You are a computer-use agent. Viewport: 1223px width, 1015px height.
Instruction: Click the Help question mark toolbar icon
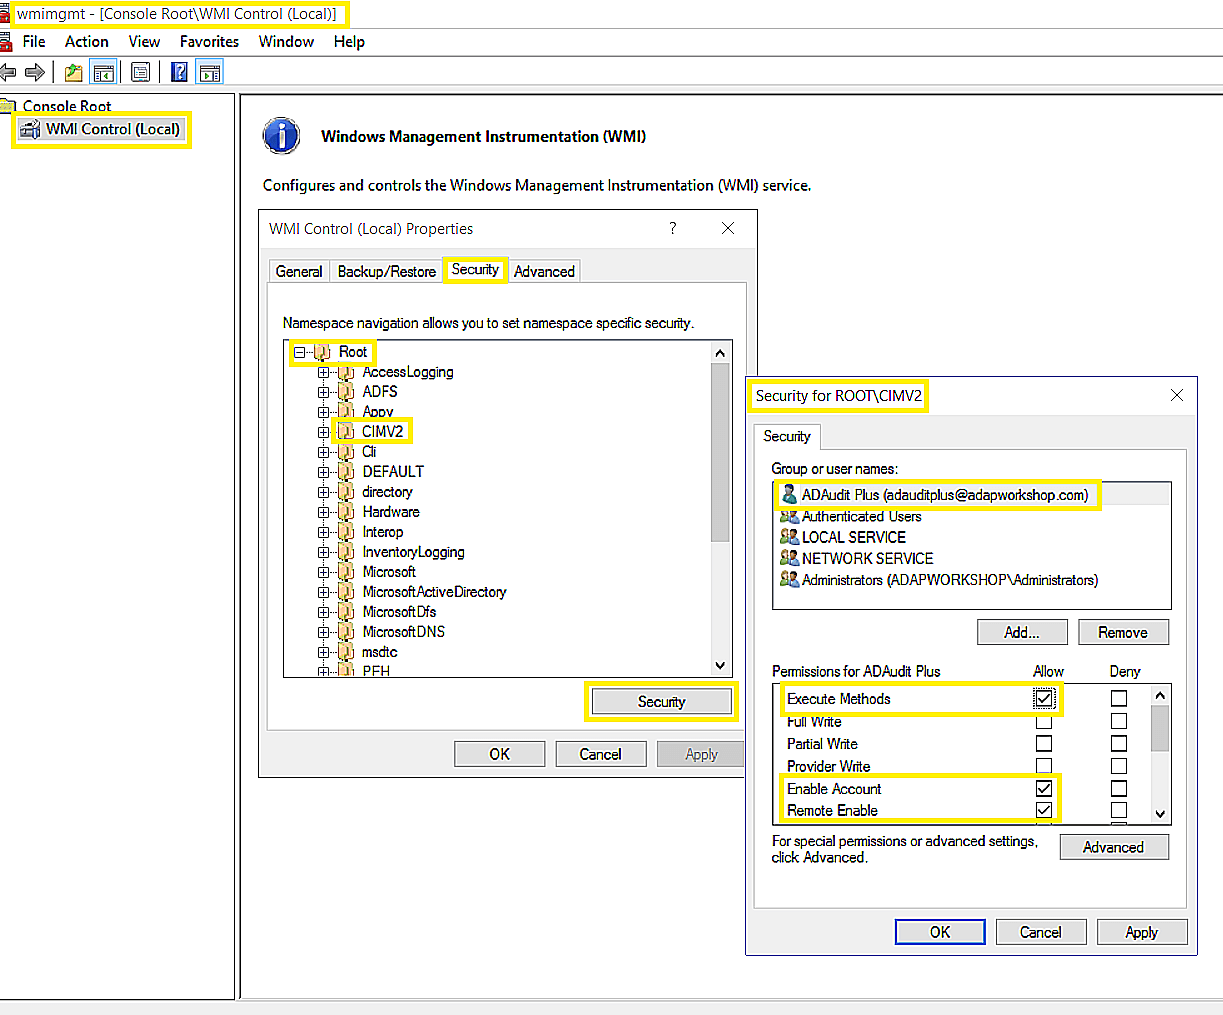179,72
